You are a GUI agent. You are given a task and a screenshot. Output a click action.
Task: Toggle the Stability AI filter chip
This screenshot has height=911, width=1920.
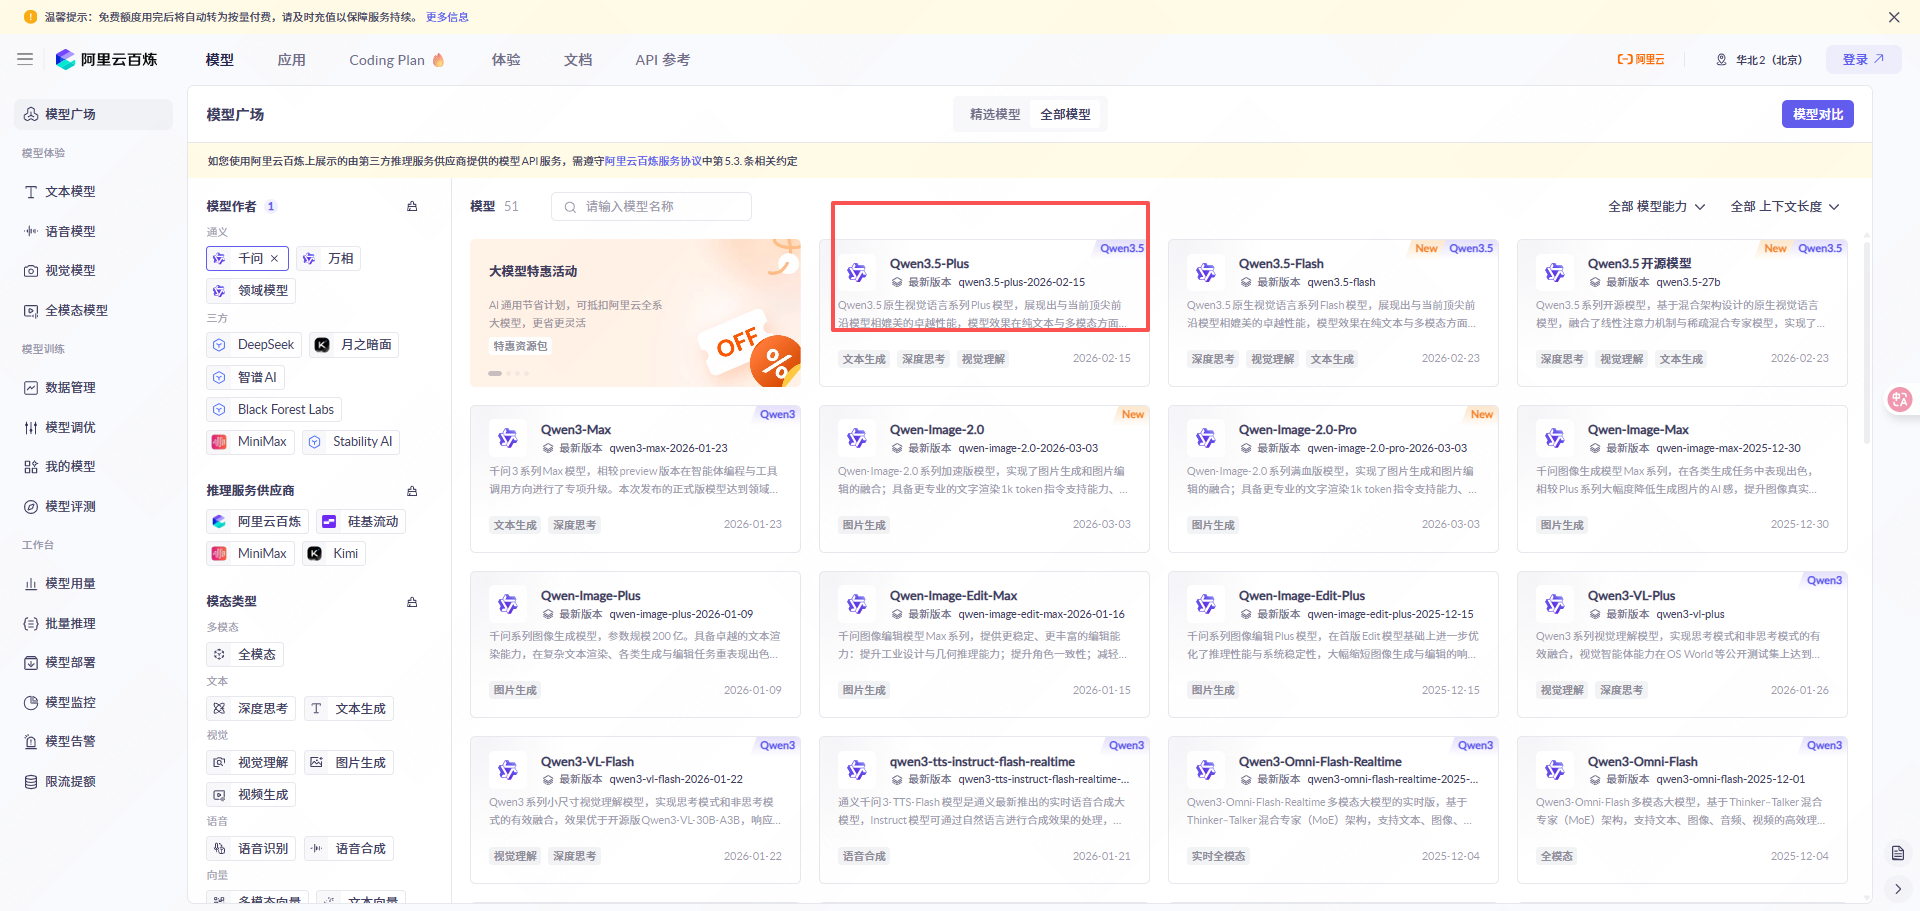[351, 441]
